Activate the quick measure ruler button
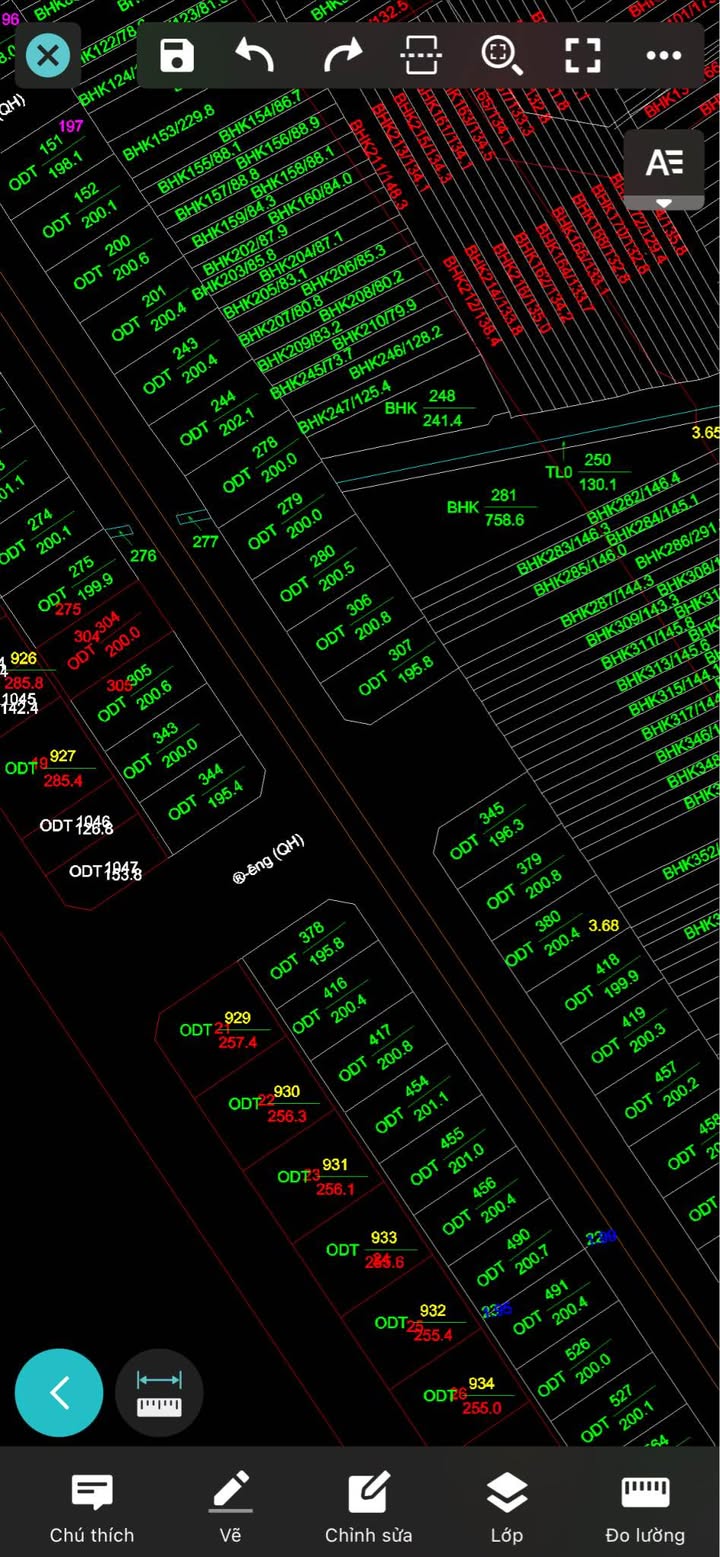 (x=159, y=1393)
